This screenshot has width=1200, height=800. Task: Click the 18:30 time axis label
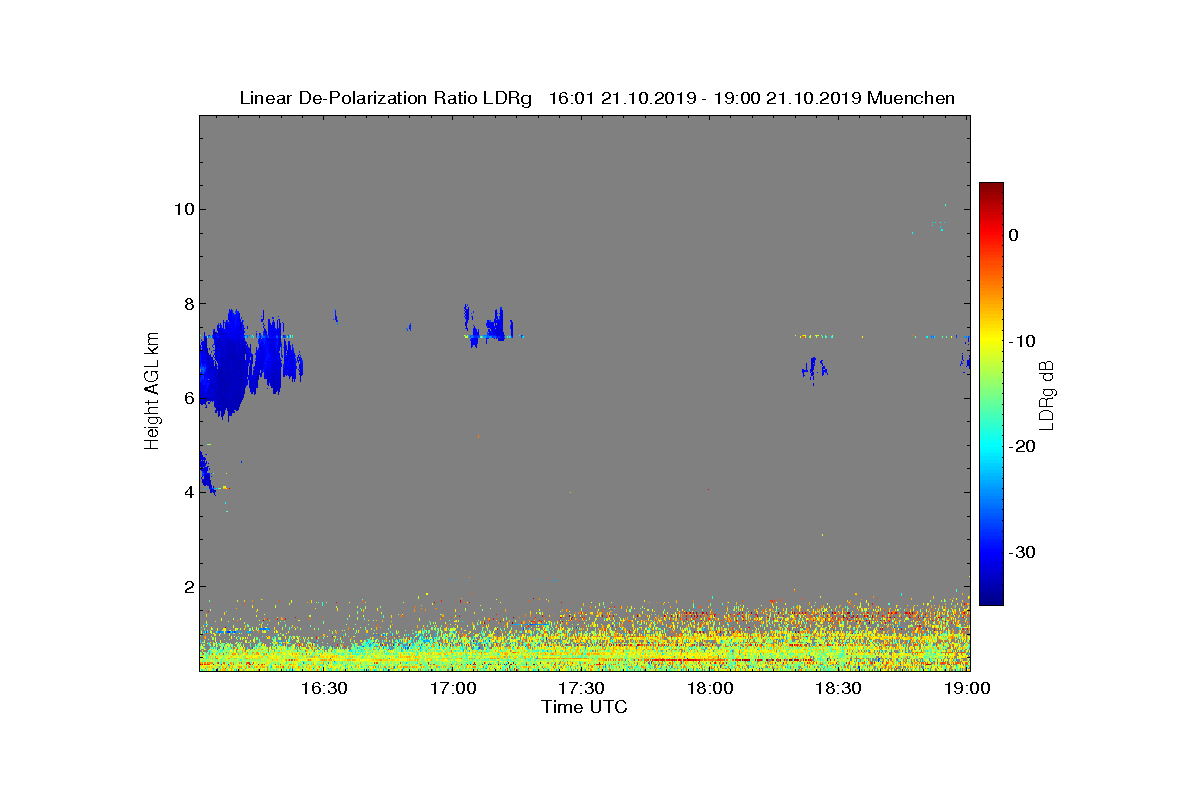coord(839,688)
